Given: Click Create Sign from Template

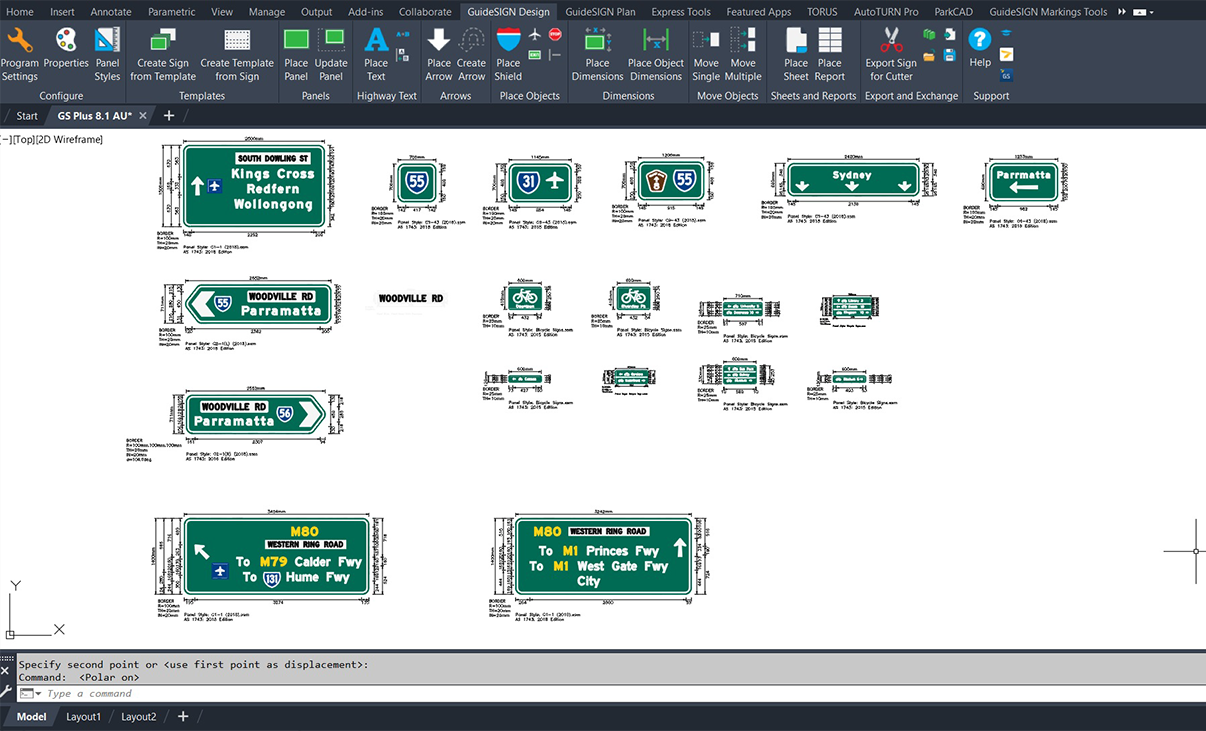Looking at the screenshot, I should tap(163, 55).
